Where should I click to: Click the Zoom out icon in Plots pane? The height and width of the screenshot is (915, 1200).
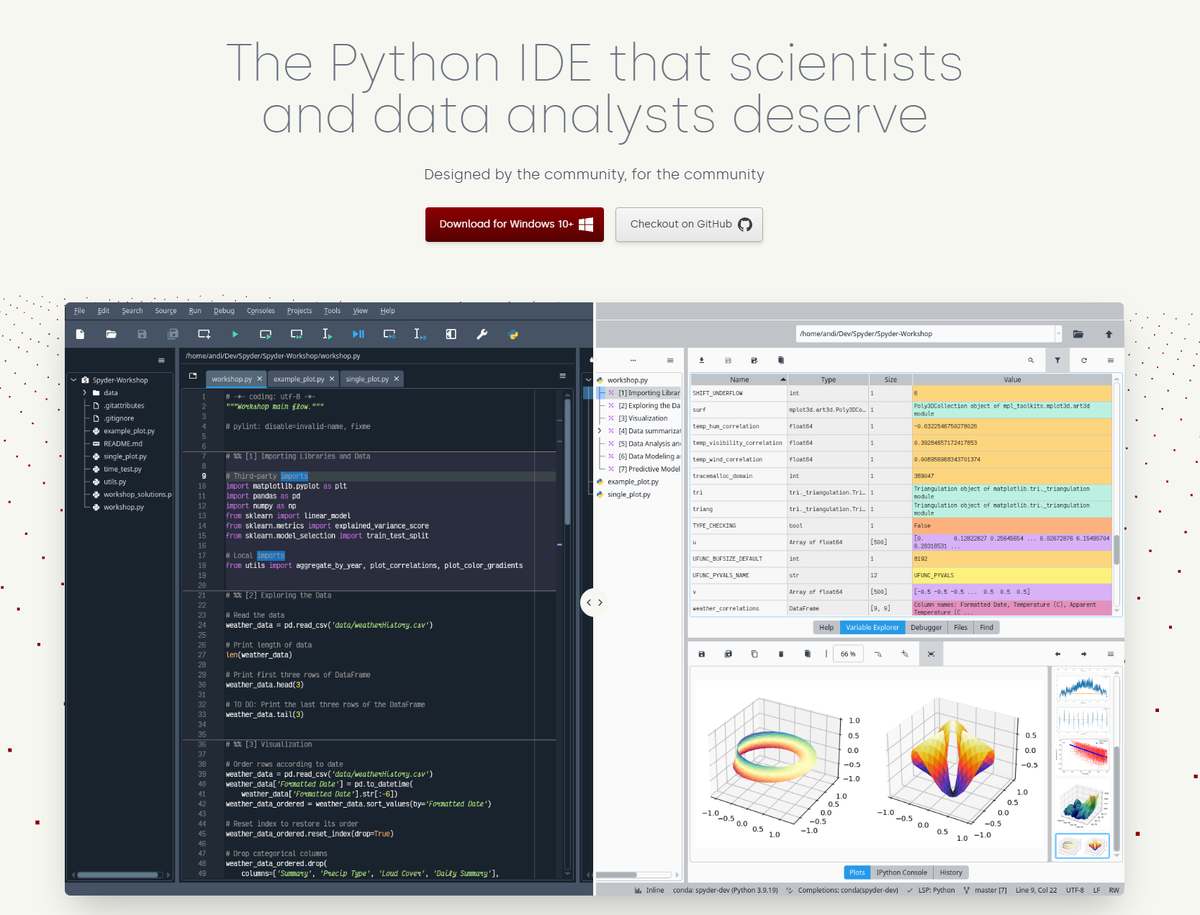(878, 654)
